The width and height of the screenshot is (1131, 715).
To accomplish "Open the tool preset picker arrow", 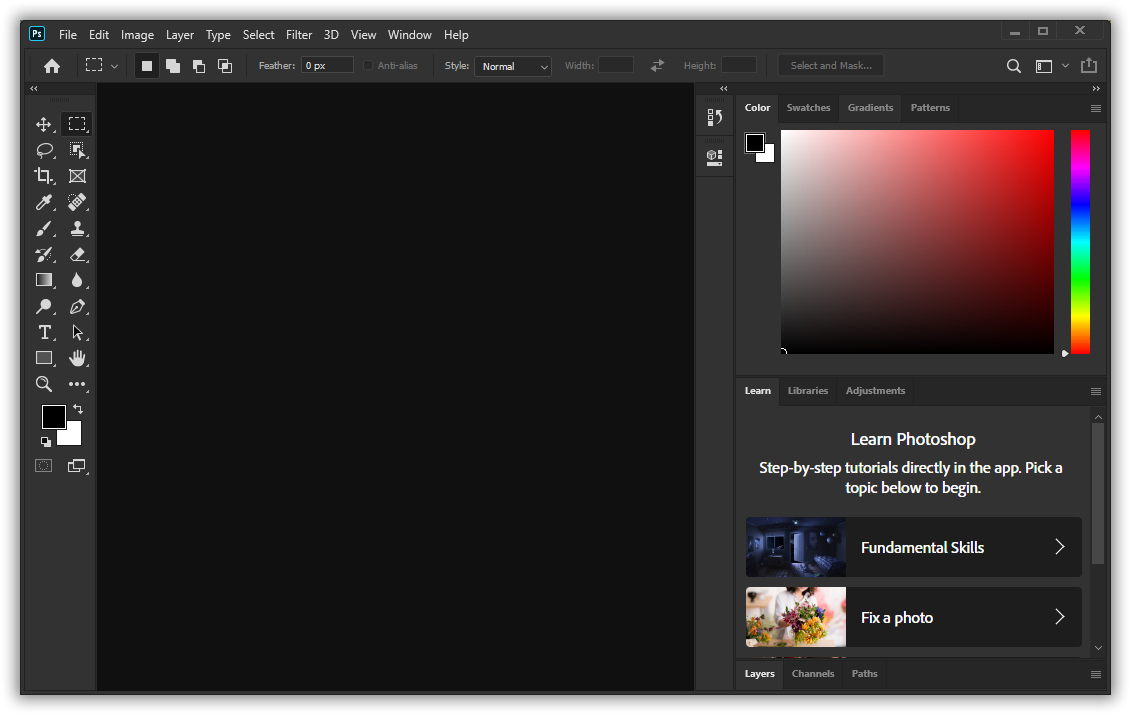I will point(115,66).
